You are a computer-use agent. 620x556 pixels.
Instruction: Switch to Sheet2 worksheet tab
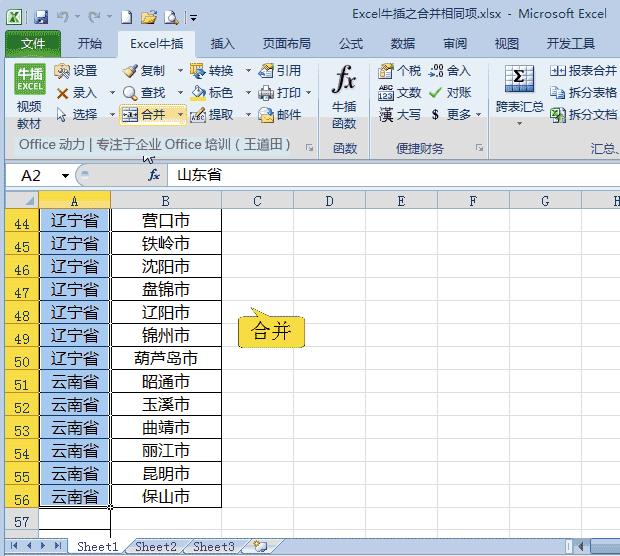[x=156, y=547]
